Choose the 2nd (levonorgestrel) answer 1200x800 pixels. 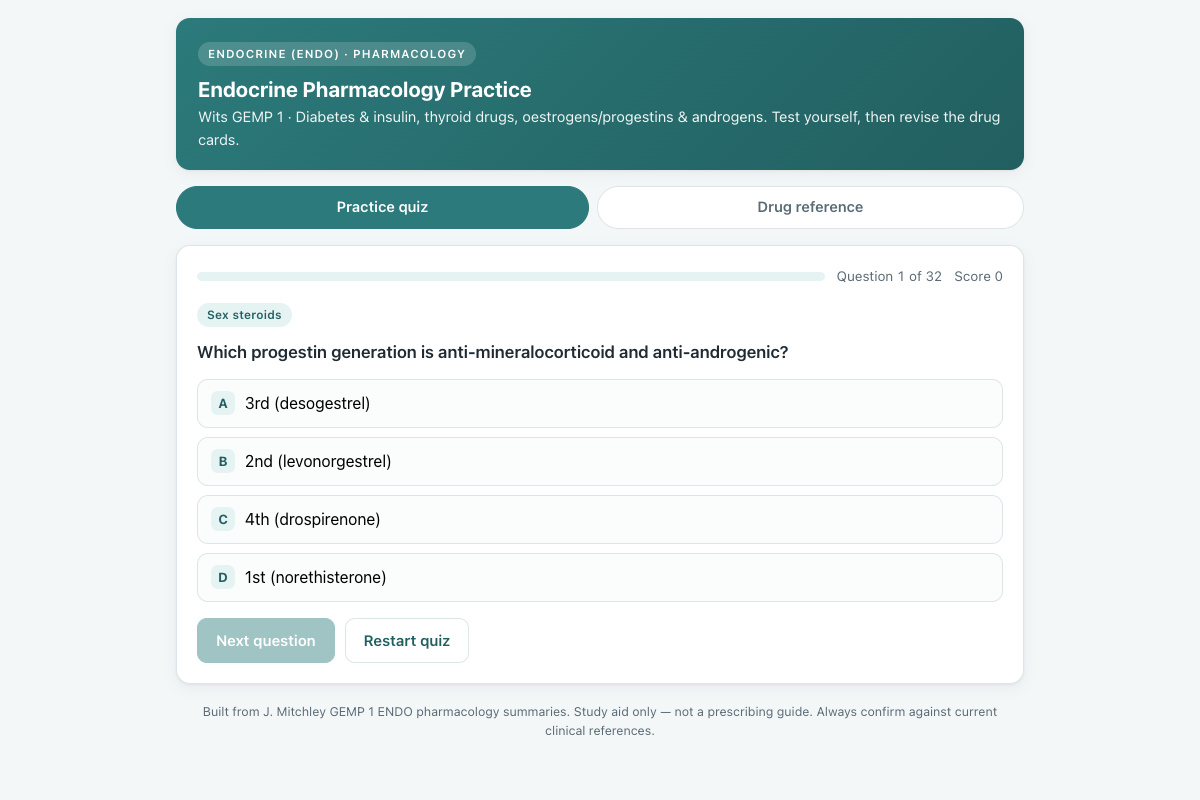(x=600, y=461)
